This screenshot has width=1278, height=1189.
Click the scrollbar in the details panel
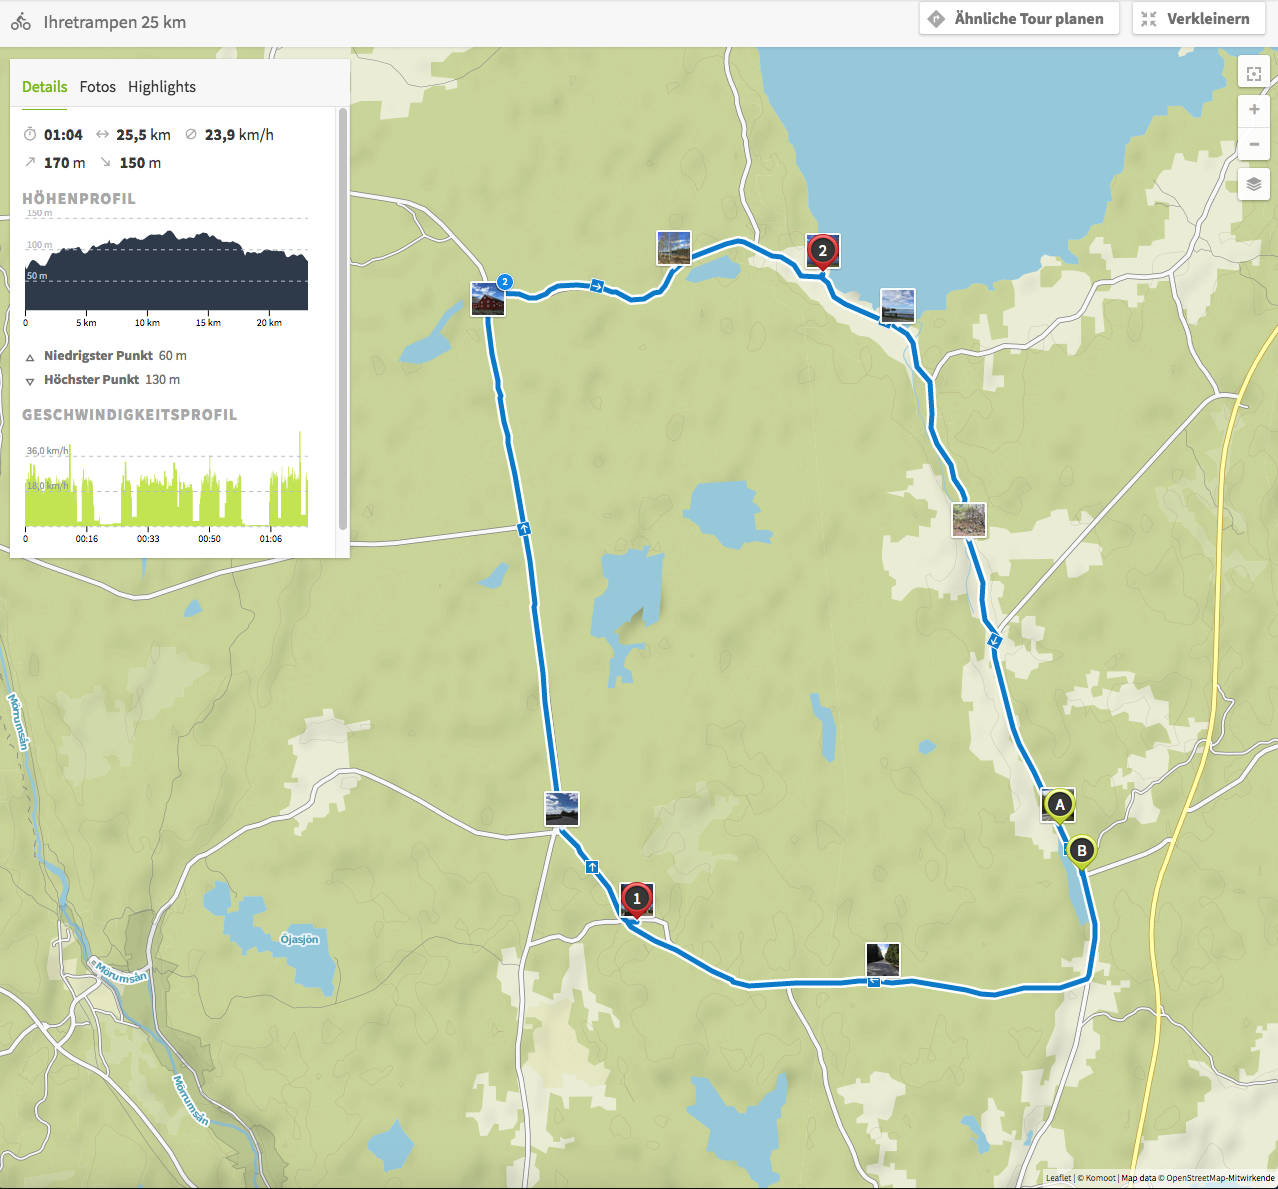(343, 320)
